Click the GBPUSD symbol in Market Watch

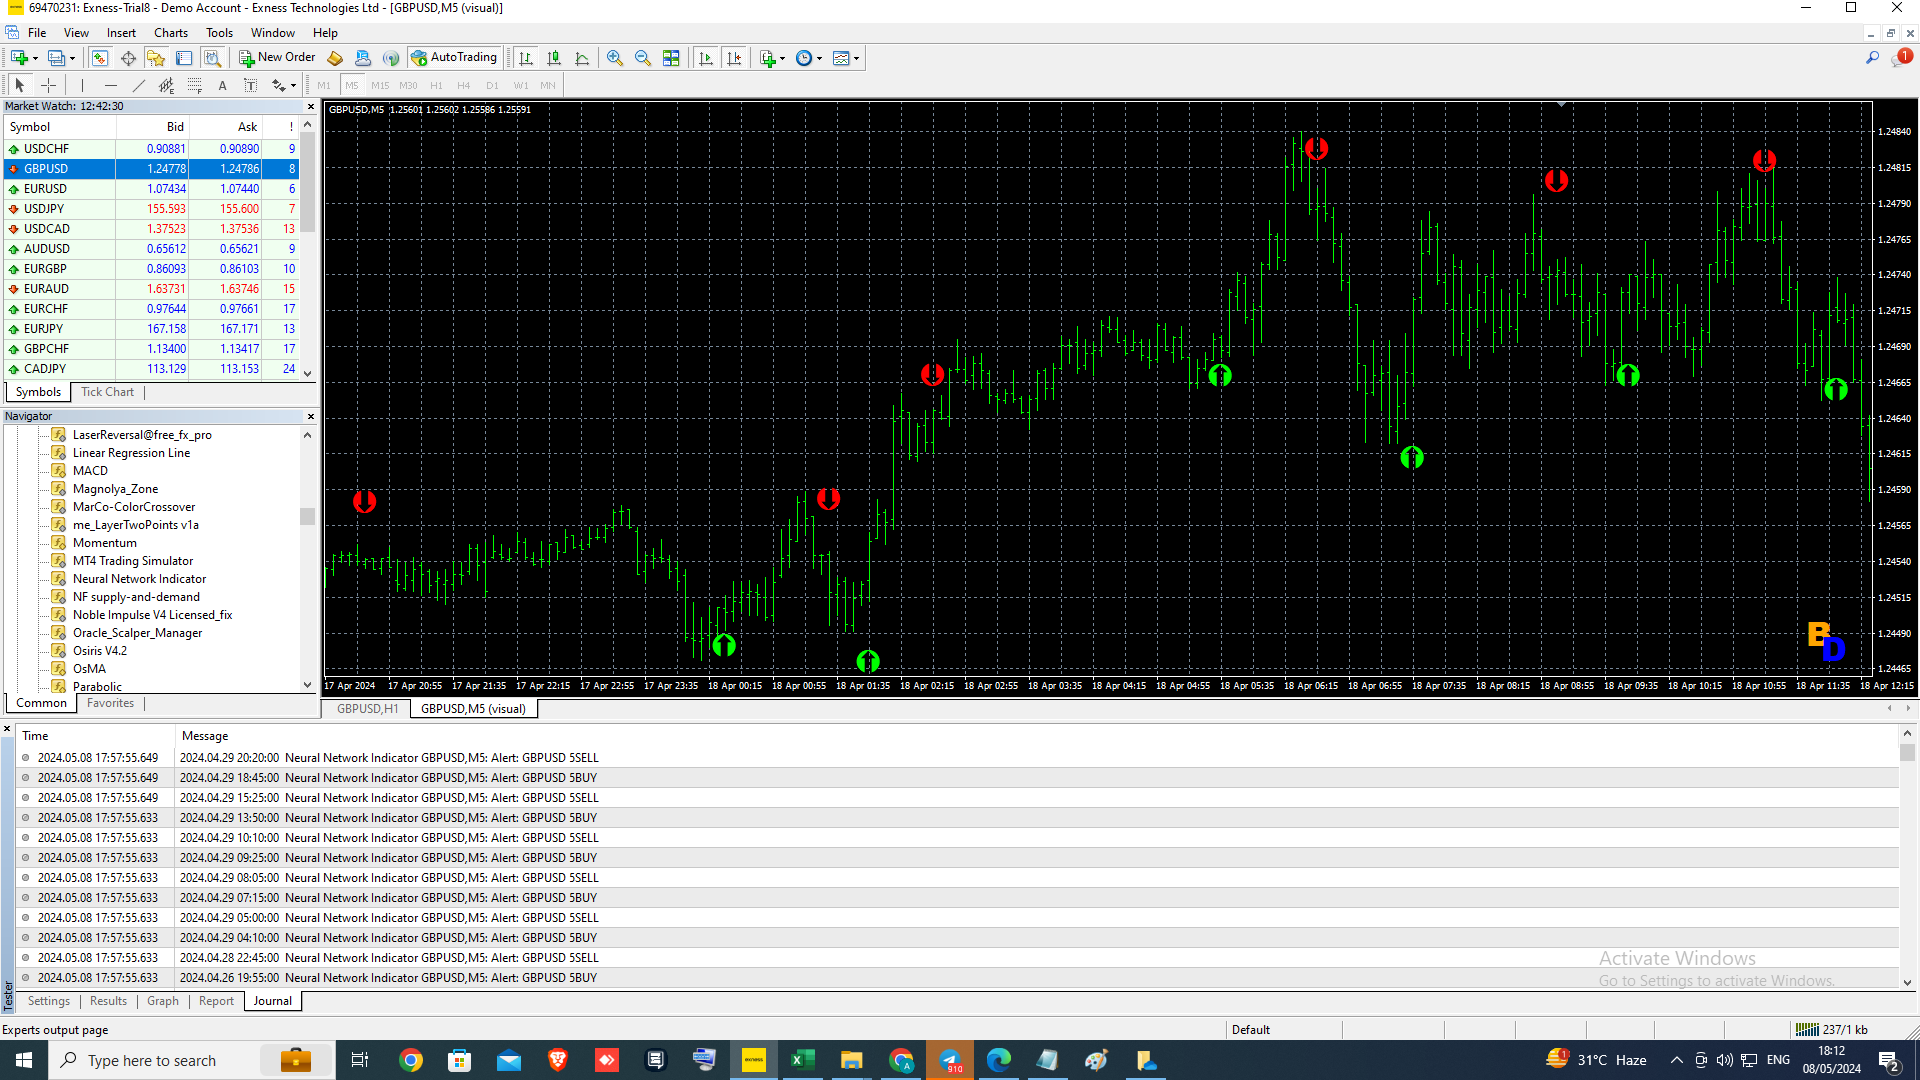(x=46, y=169)
